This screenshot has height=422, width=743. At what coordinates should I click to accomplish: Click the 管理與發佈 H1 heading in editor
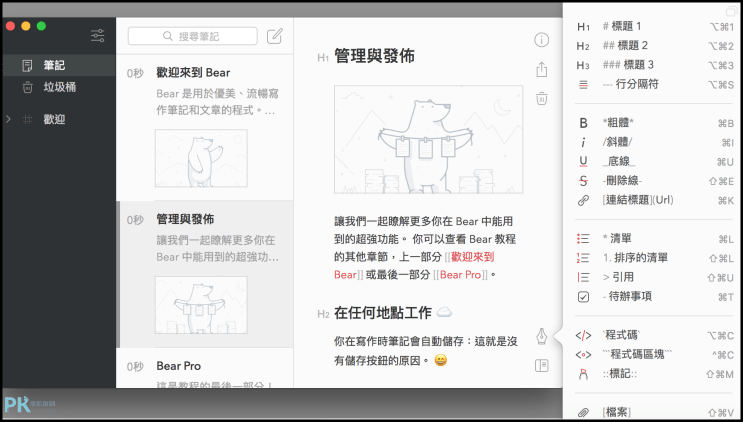coord(374,56)
